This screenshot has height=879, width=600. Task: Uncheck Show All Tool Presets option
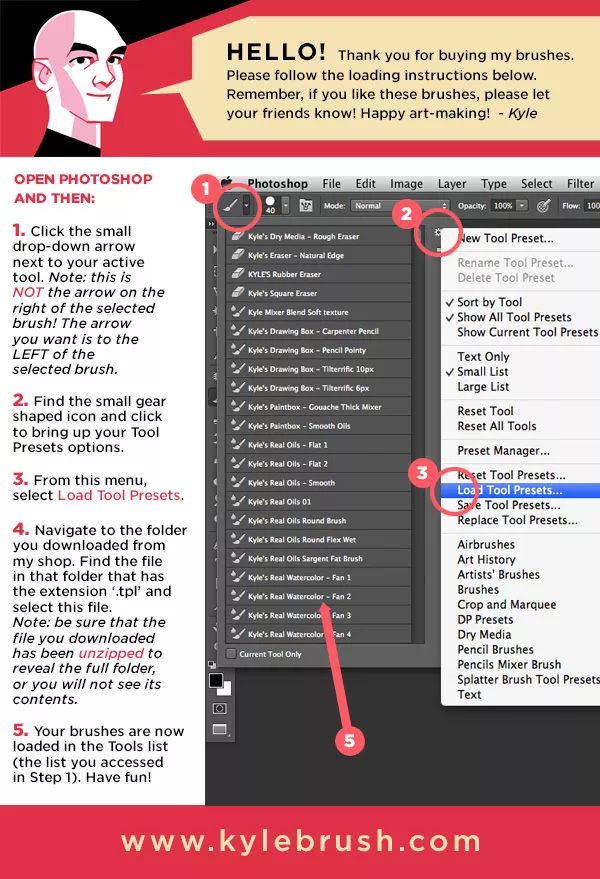(520, 317)
